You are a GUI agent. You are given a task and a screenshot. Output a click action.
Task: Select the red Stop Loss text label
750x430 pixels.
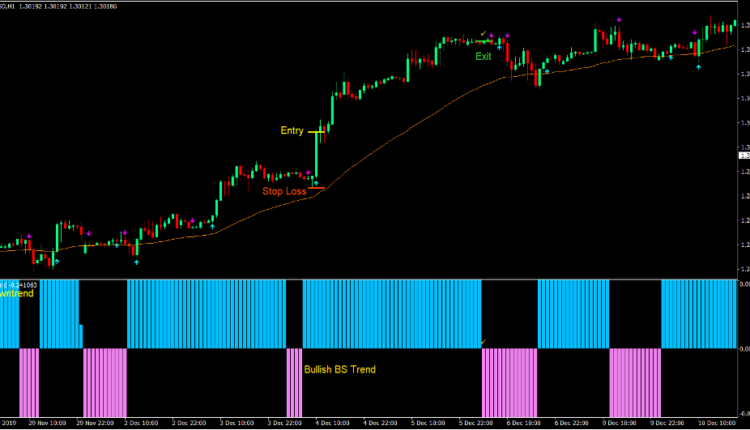(284, 191)
